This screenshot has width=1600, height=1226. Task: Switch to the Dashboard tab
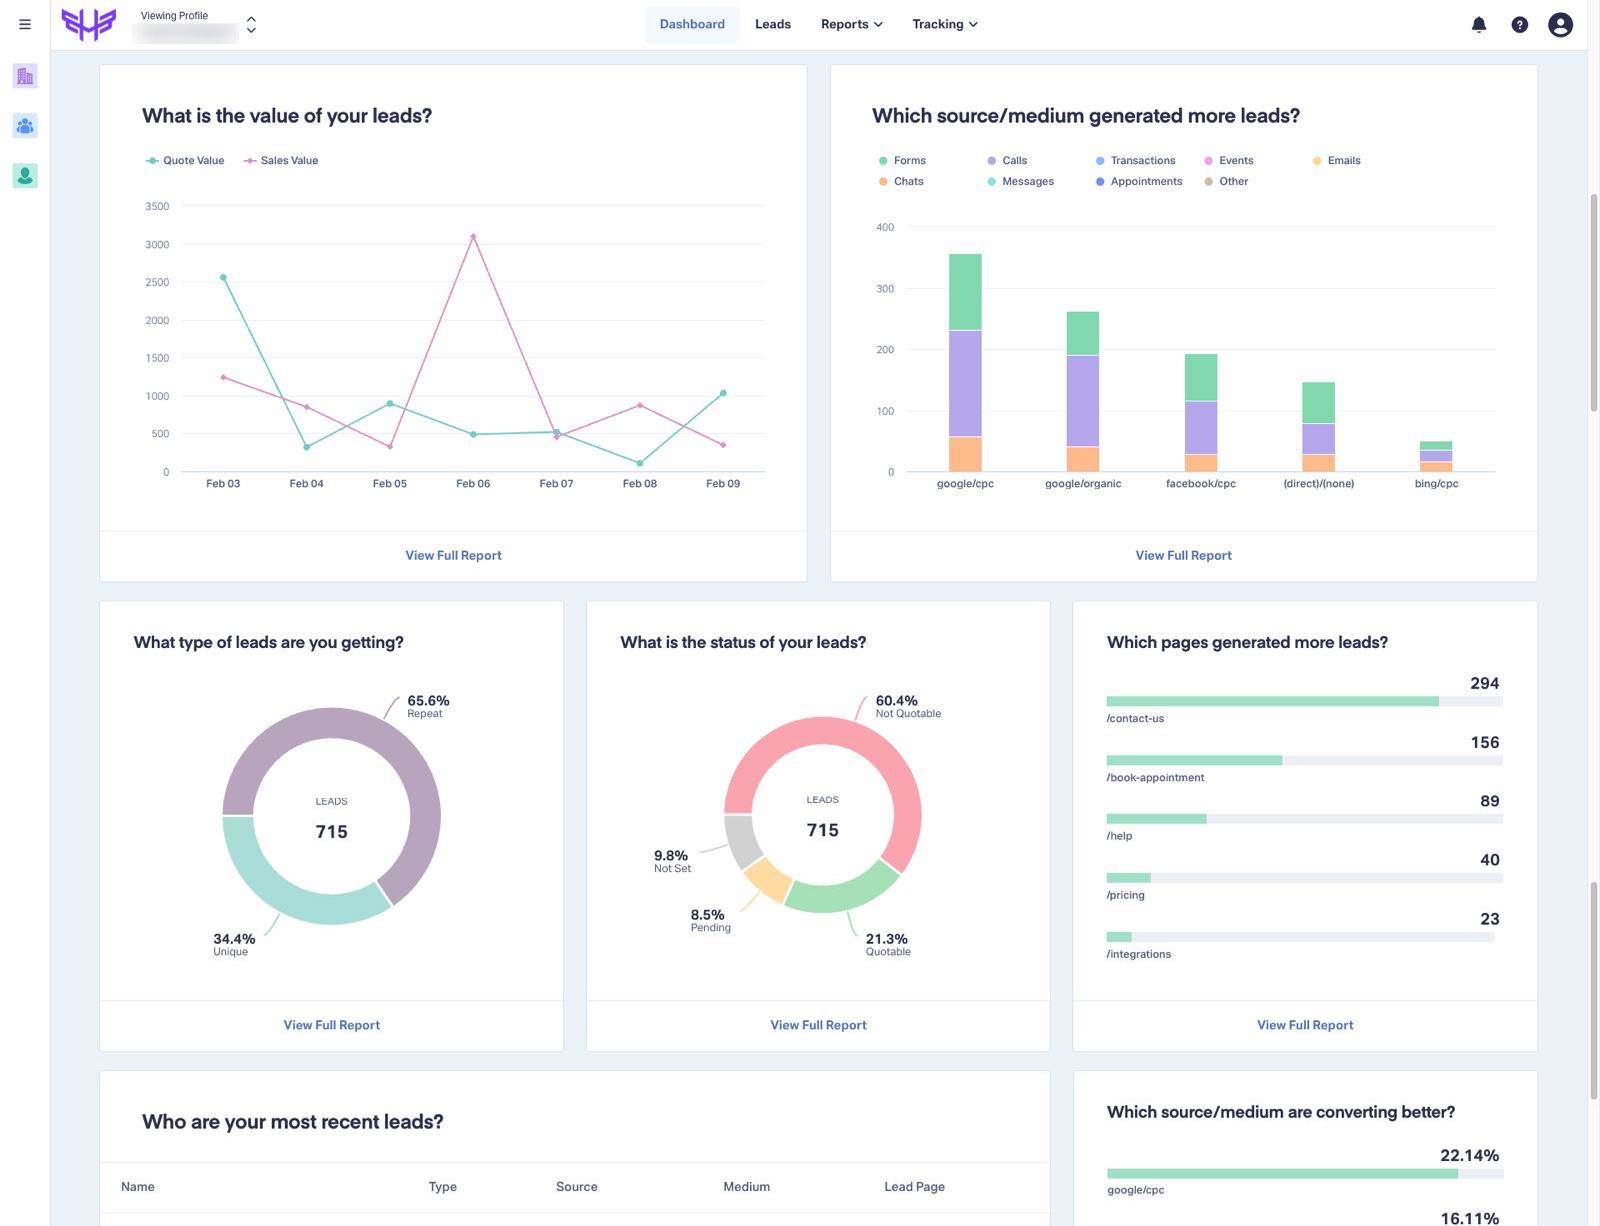point(692,24)
